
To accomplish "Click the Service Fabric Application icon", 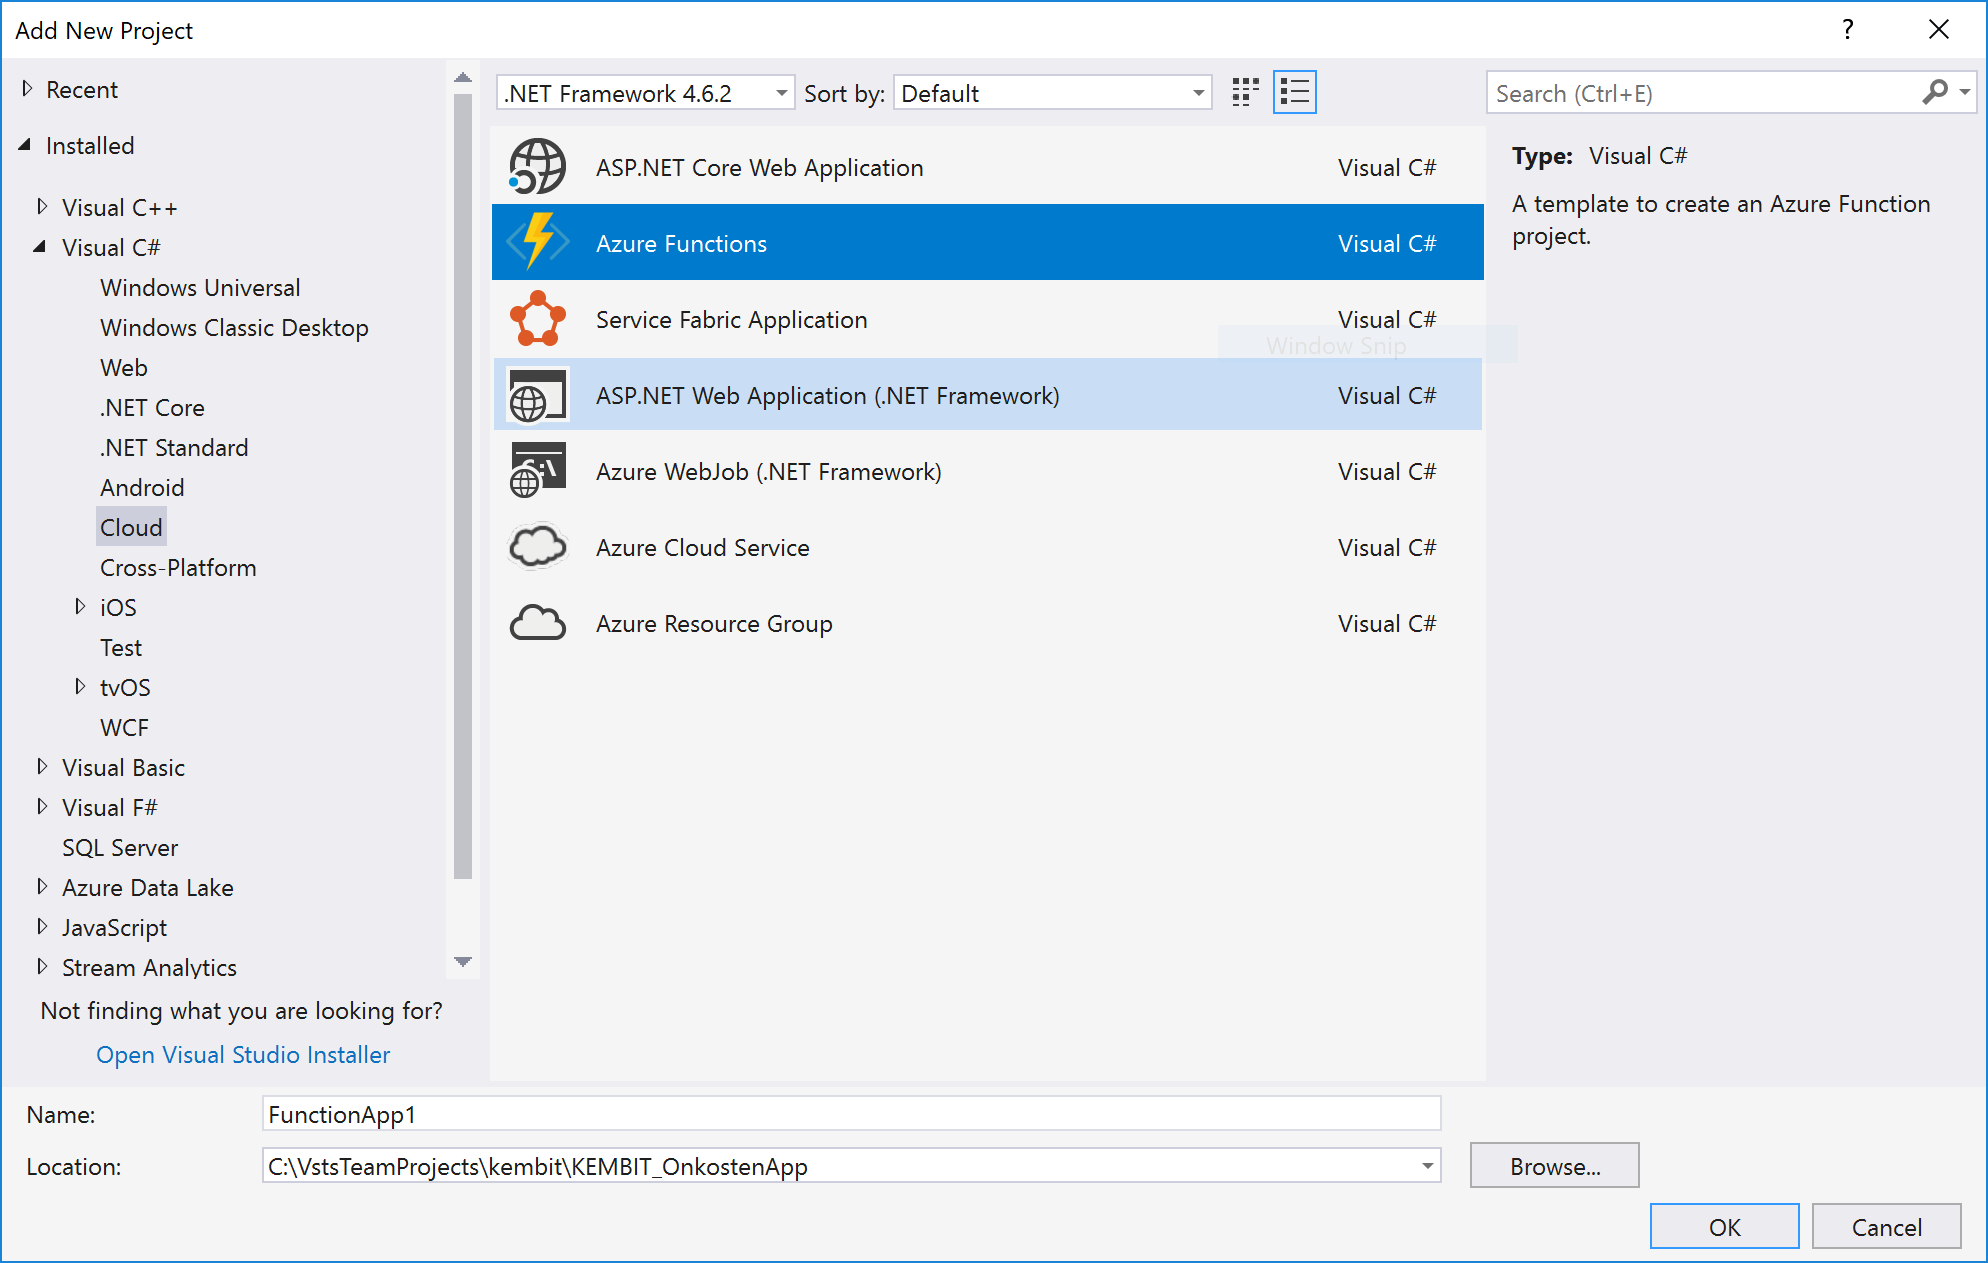I will (537, 319).
